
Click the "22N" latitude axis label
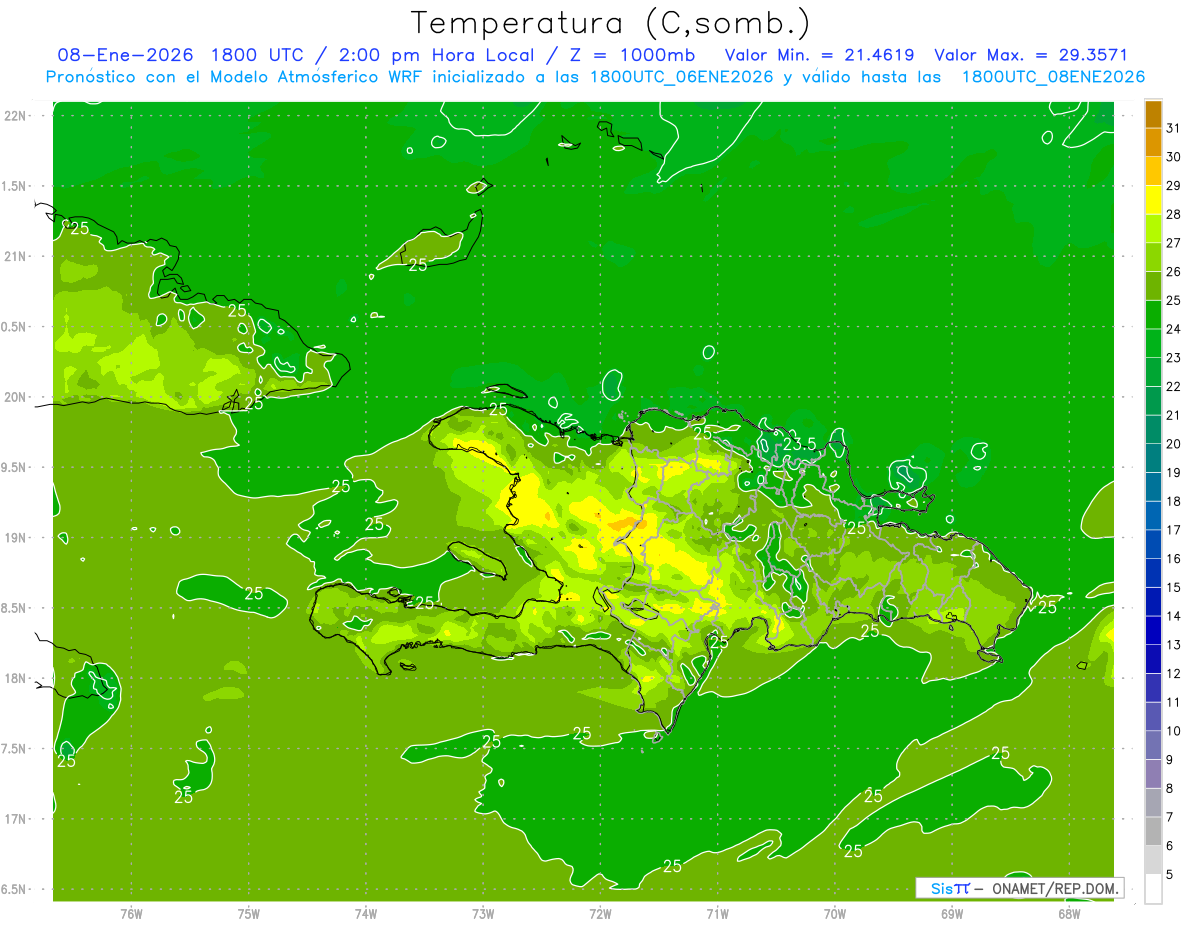pyautogui.click(x=15, y=116)
